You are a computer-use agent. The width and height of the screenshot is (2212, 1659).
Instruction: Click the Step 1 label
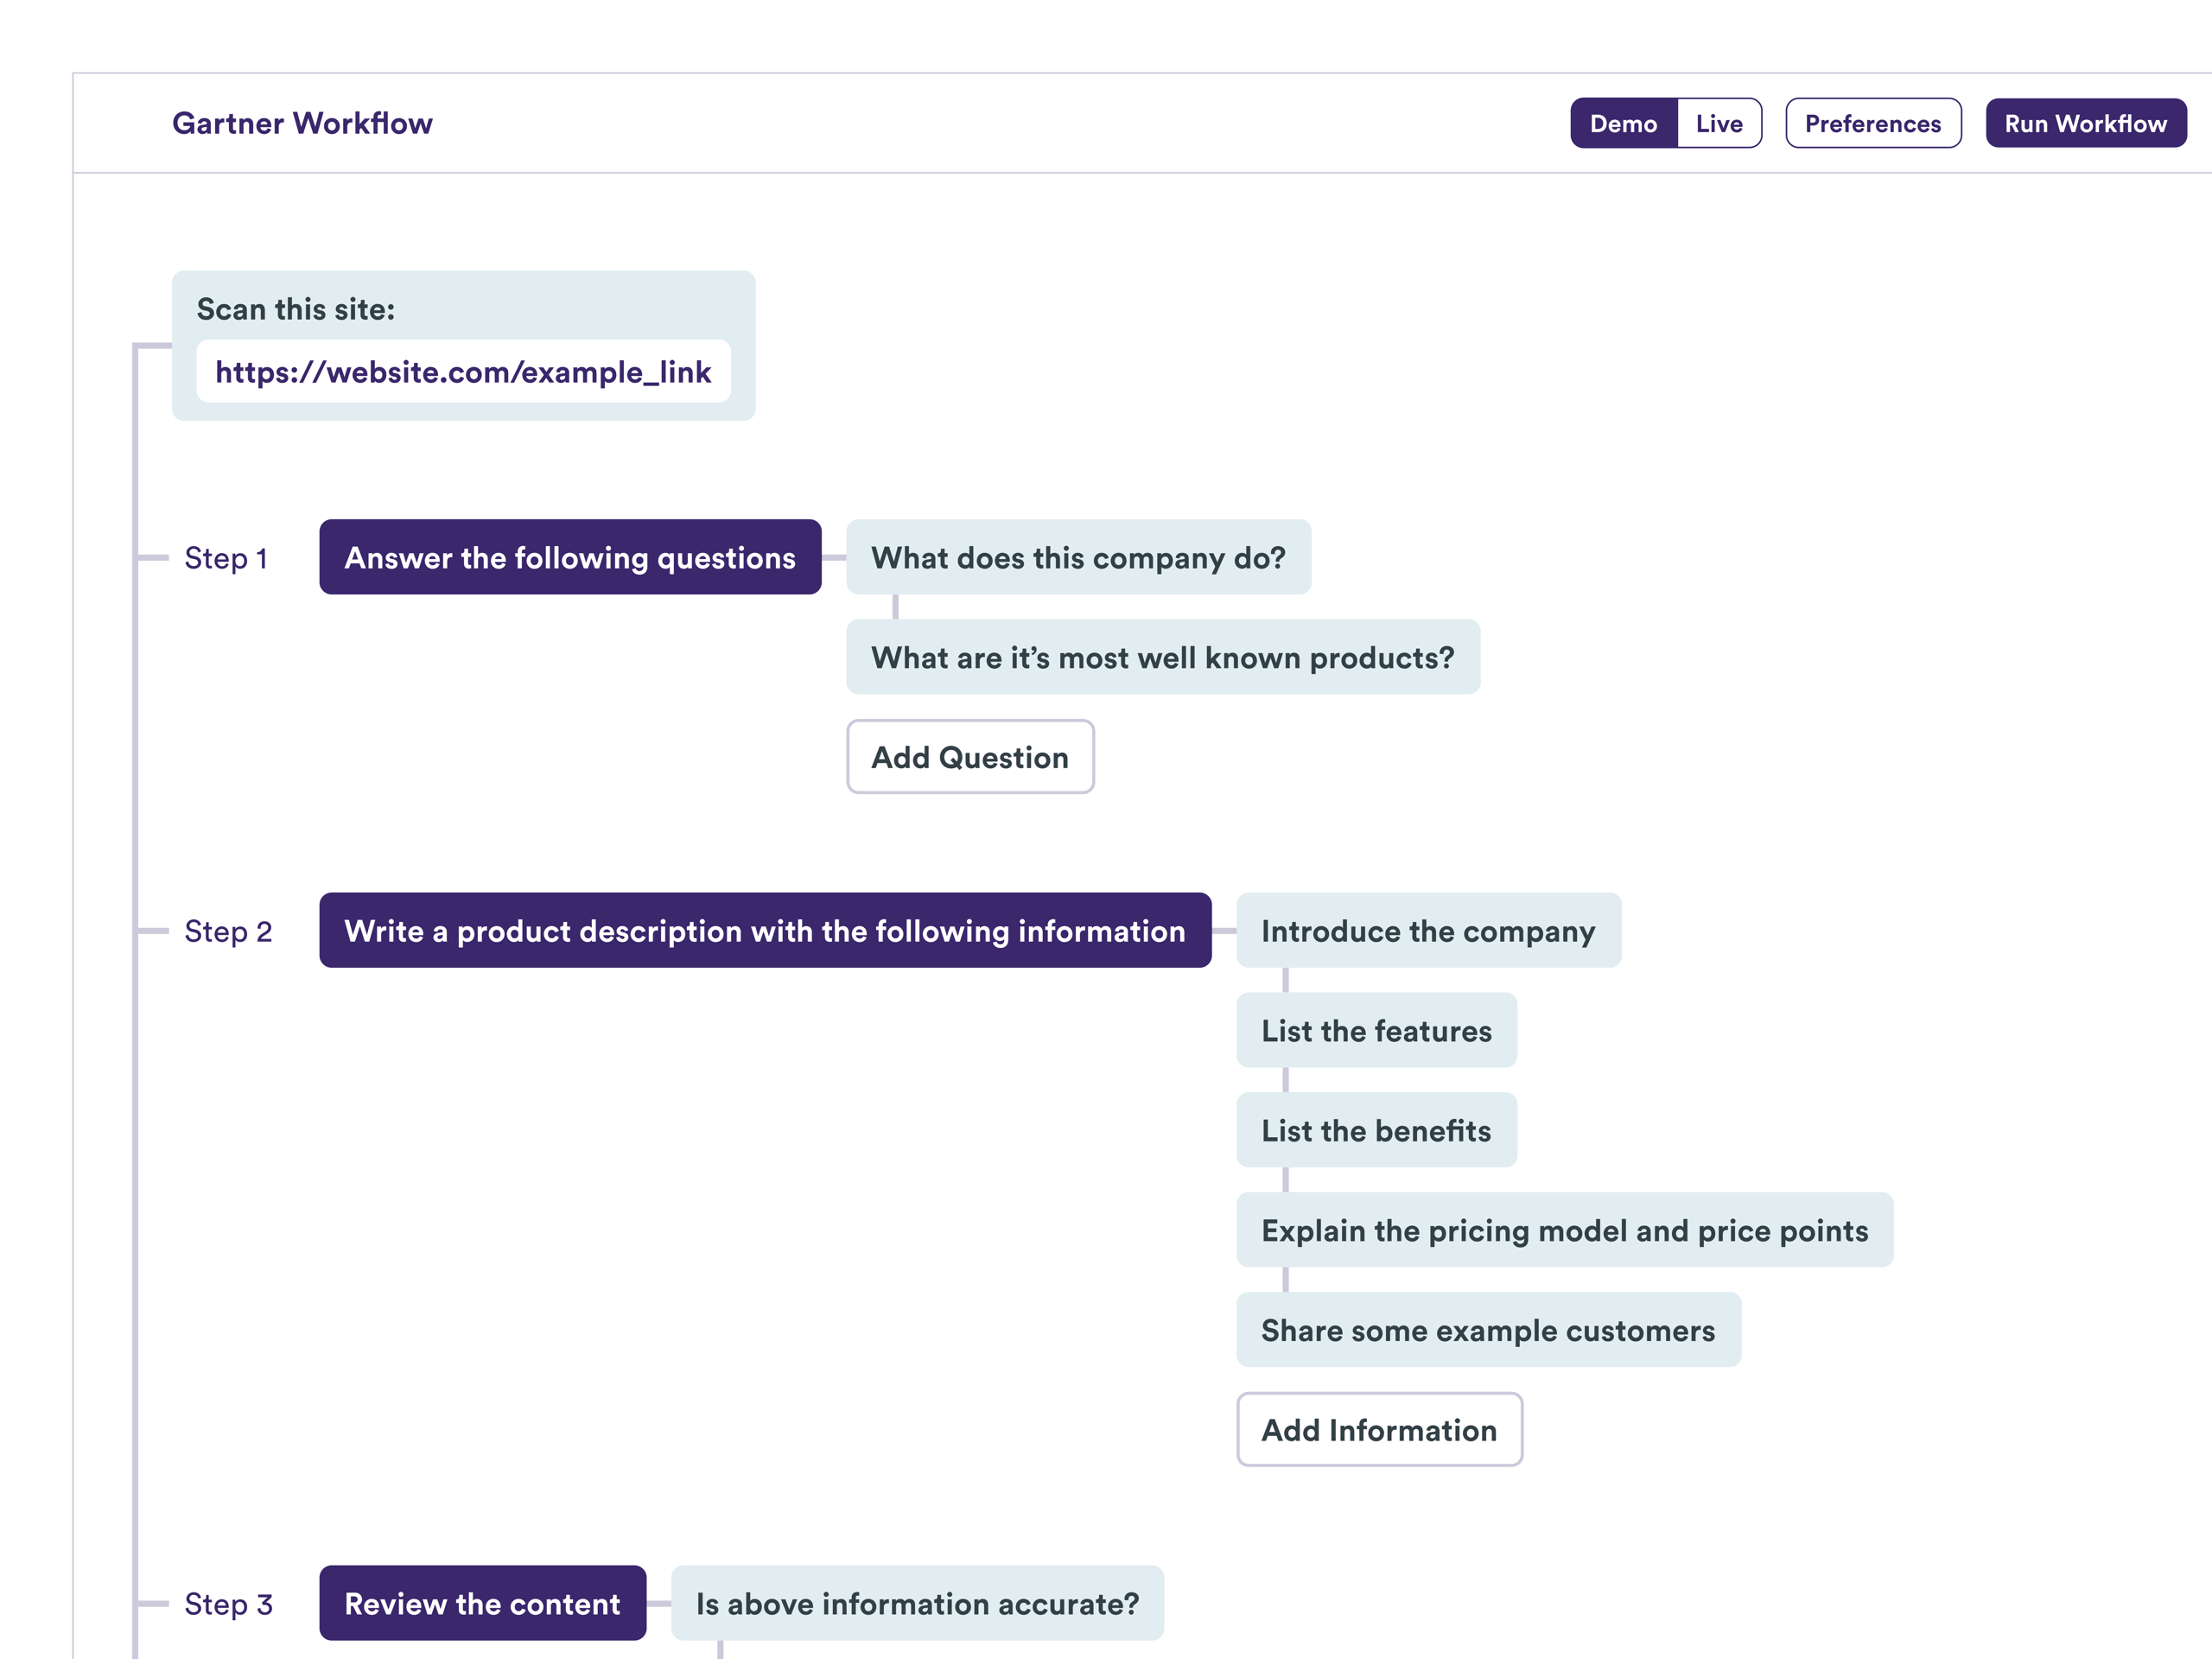pyautogui.click(x=226, y=558)
